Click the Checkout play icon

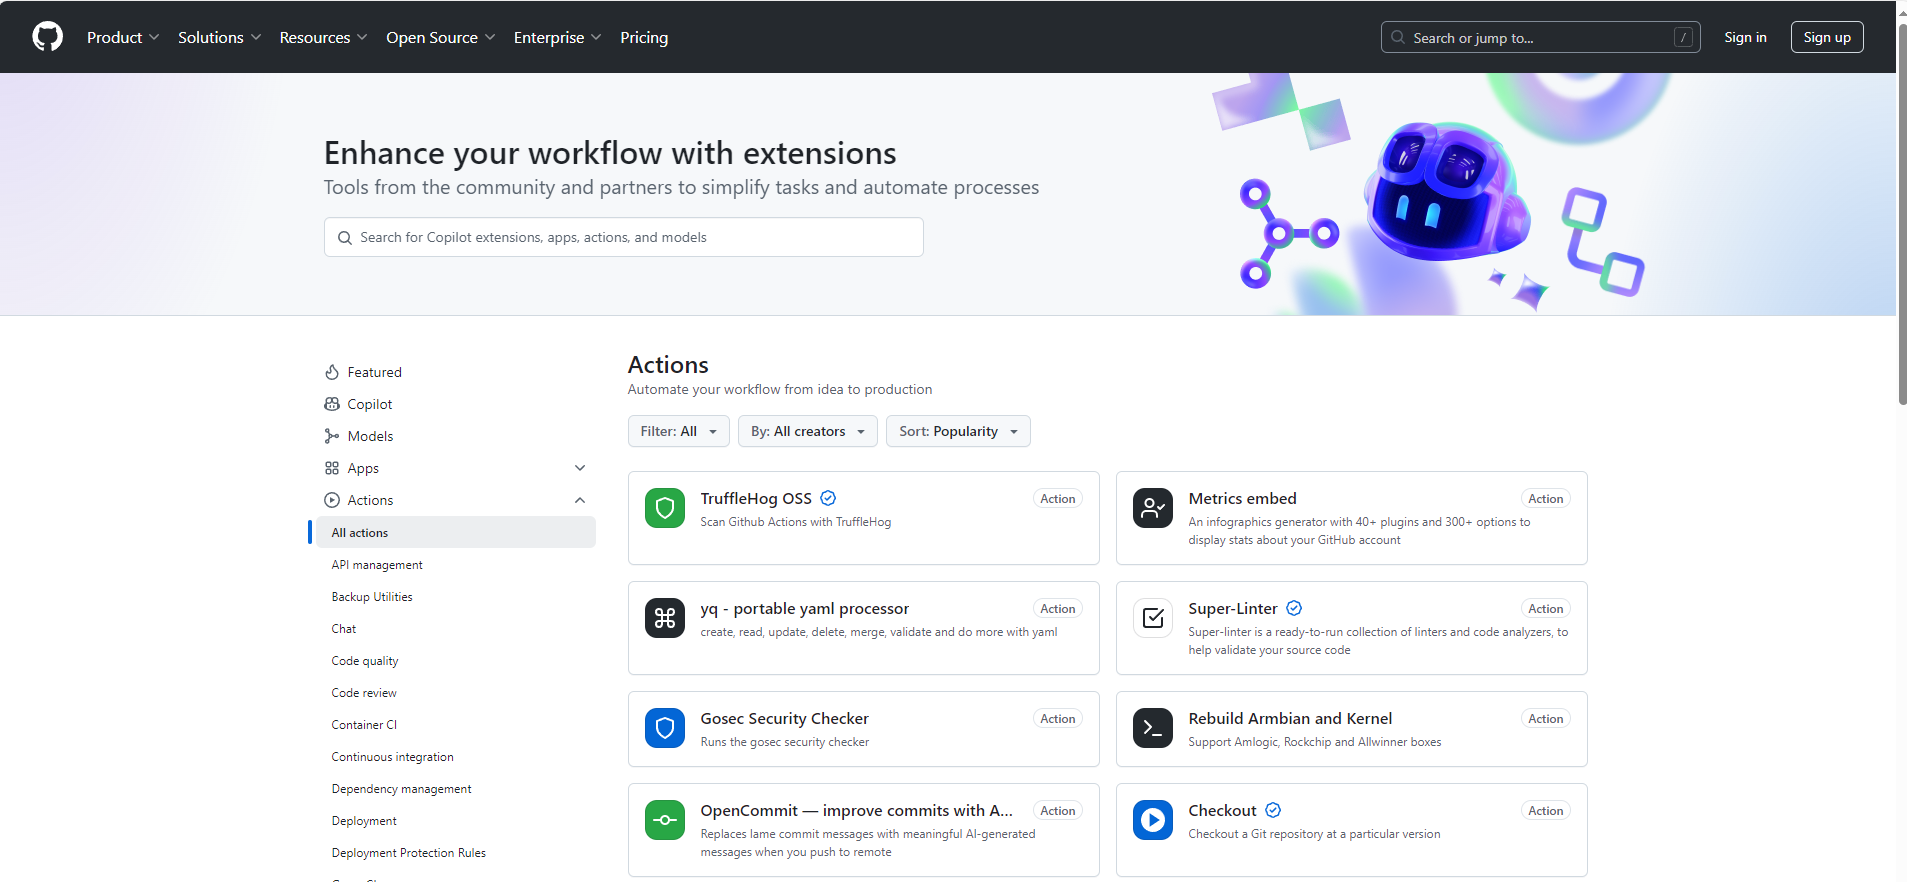tap(1152, 820)
